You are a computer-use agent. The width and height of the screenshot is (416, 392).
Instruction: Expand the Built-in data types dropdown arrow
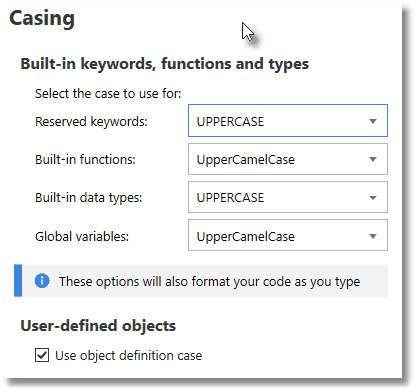coord(373,198)
